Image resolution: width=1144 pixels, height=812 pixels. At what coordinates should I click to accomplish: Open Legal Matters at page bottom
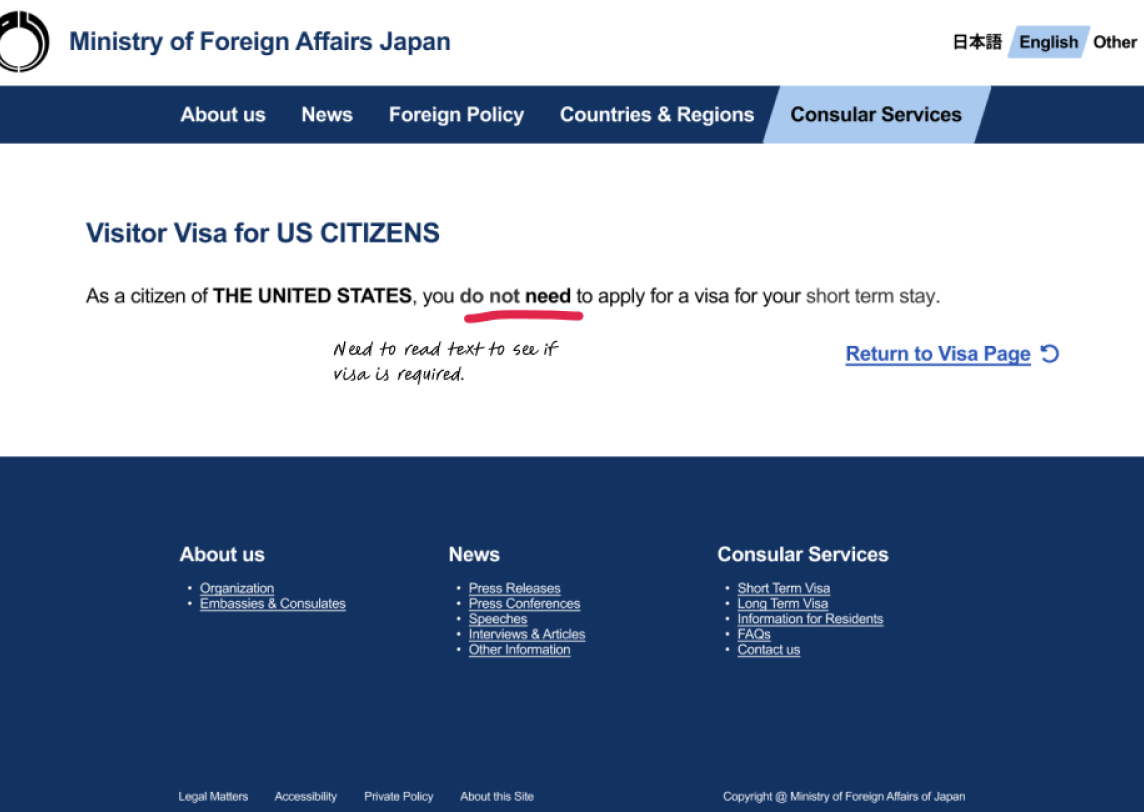point(213,797)
